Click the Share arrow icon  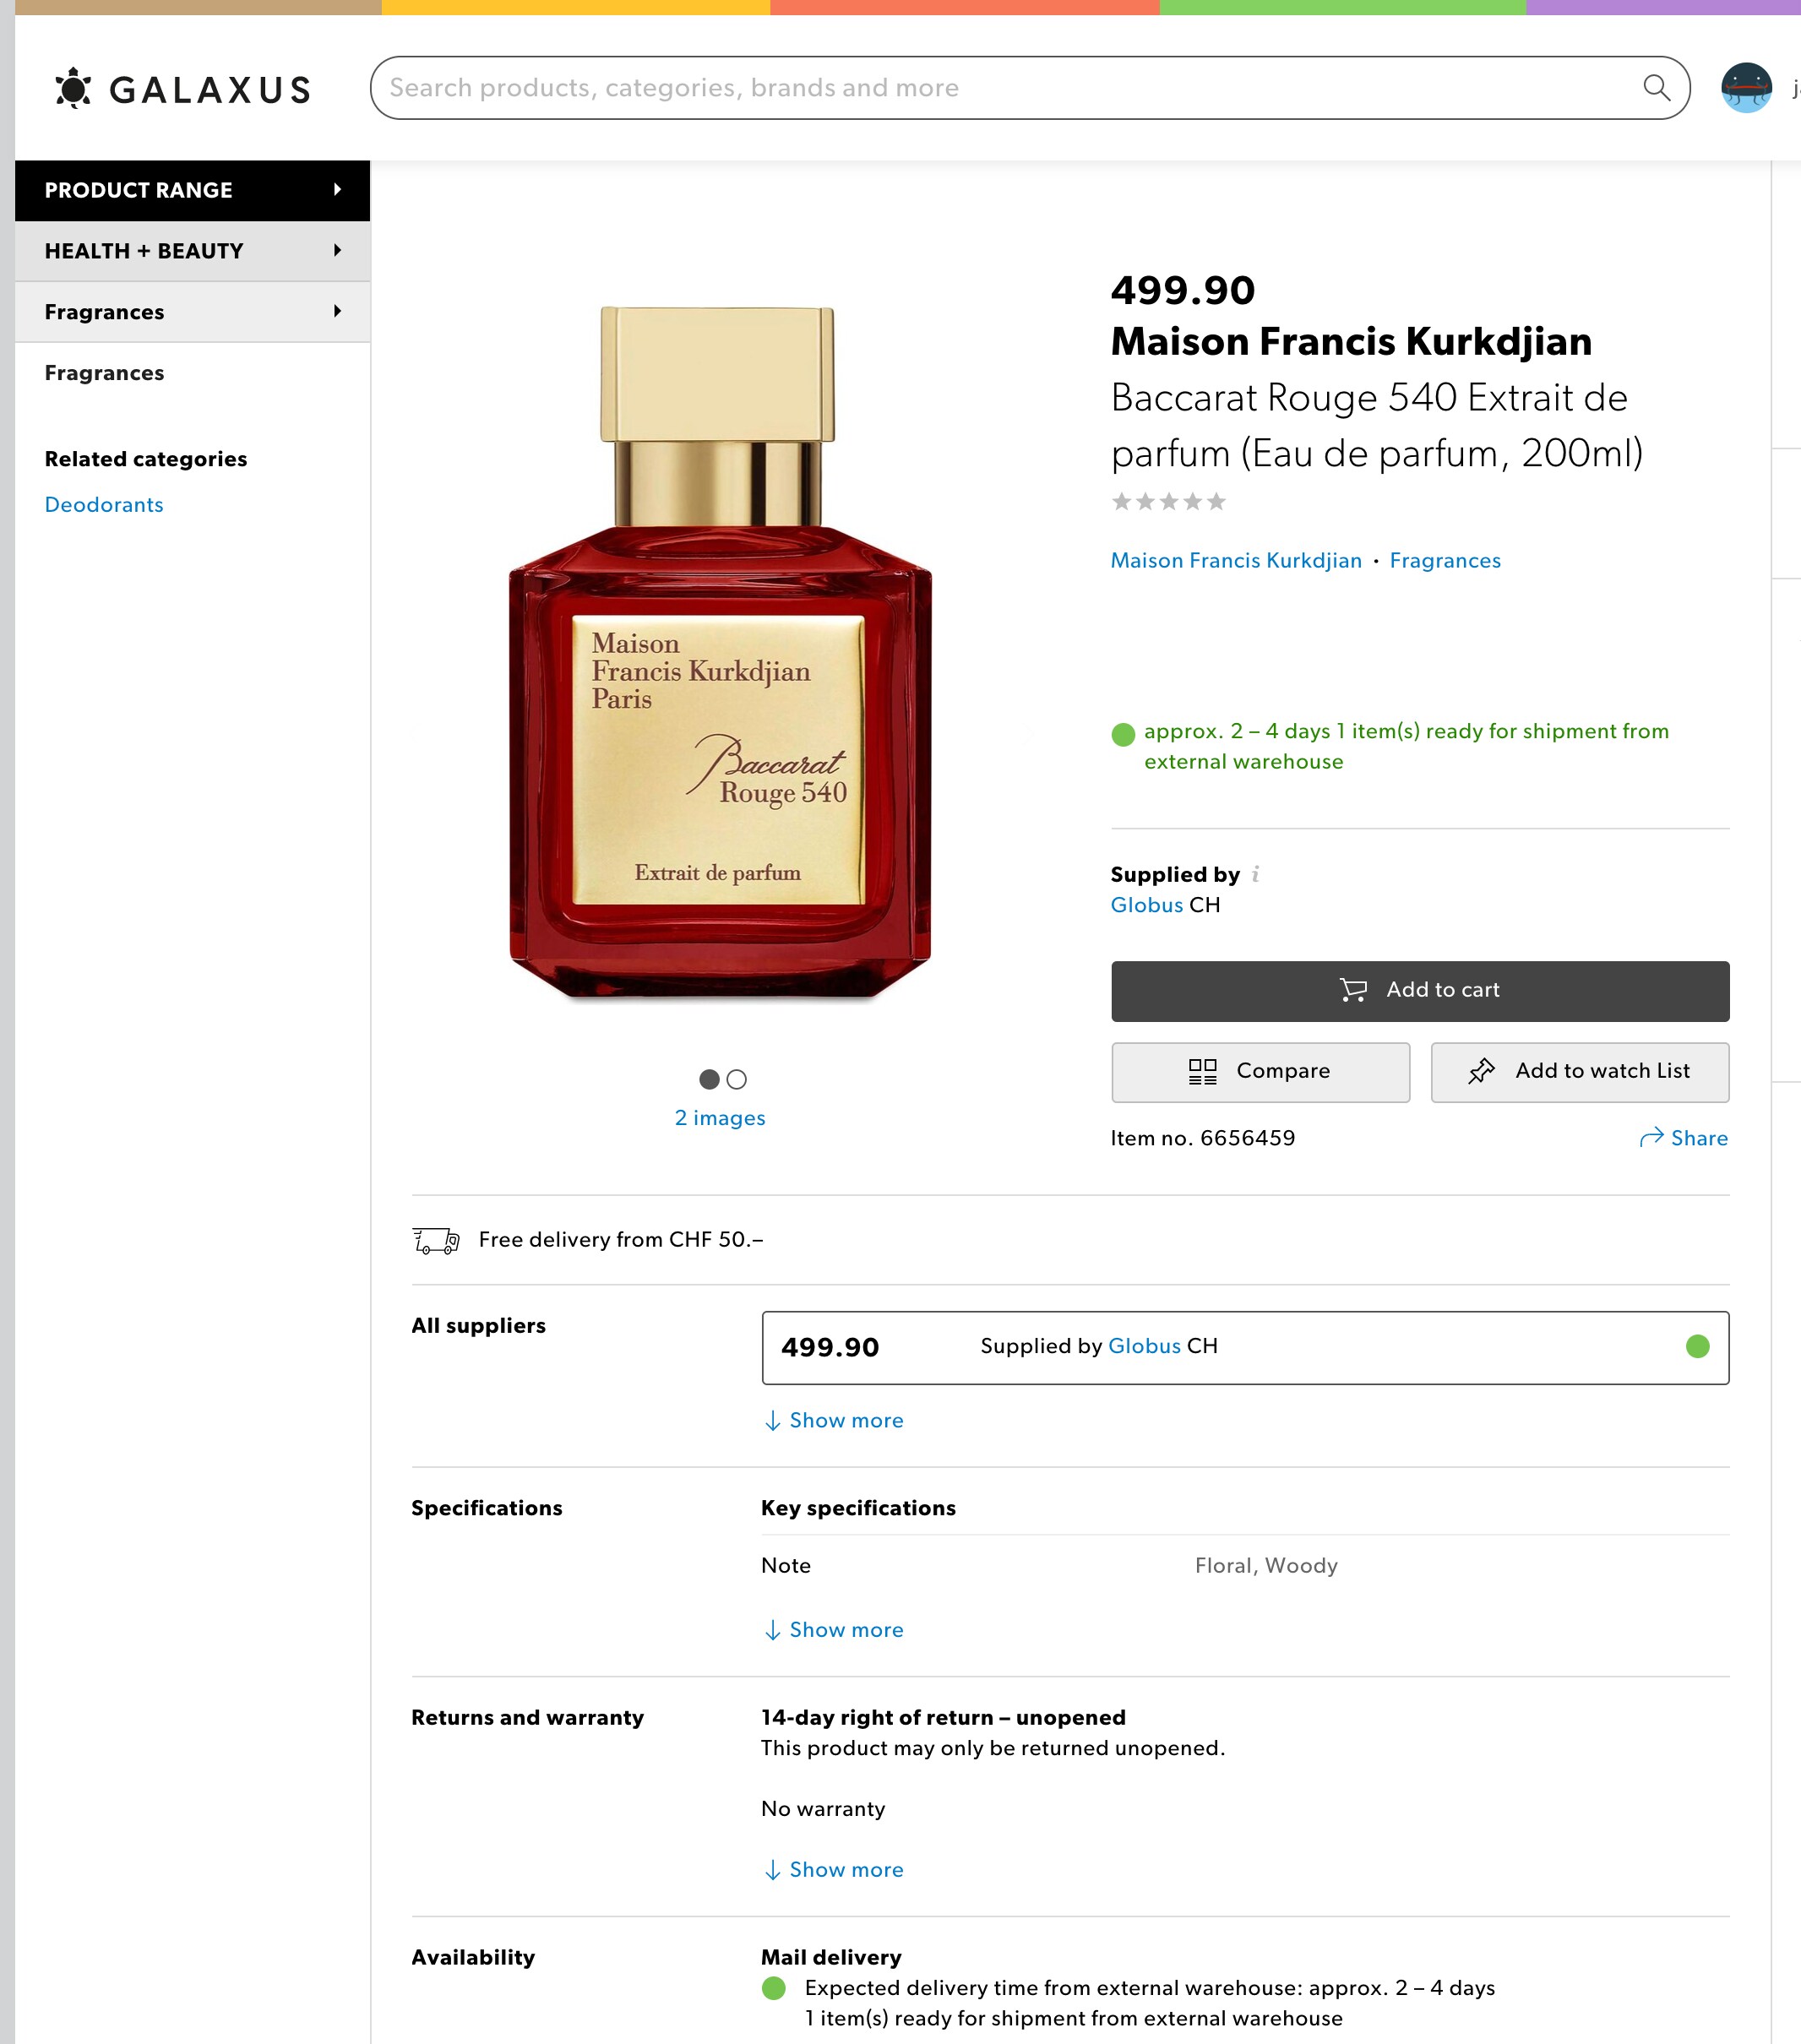pyautogui.click(x=1651, y=1138)
